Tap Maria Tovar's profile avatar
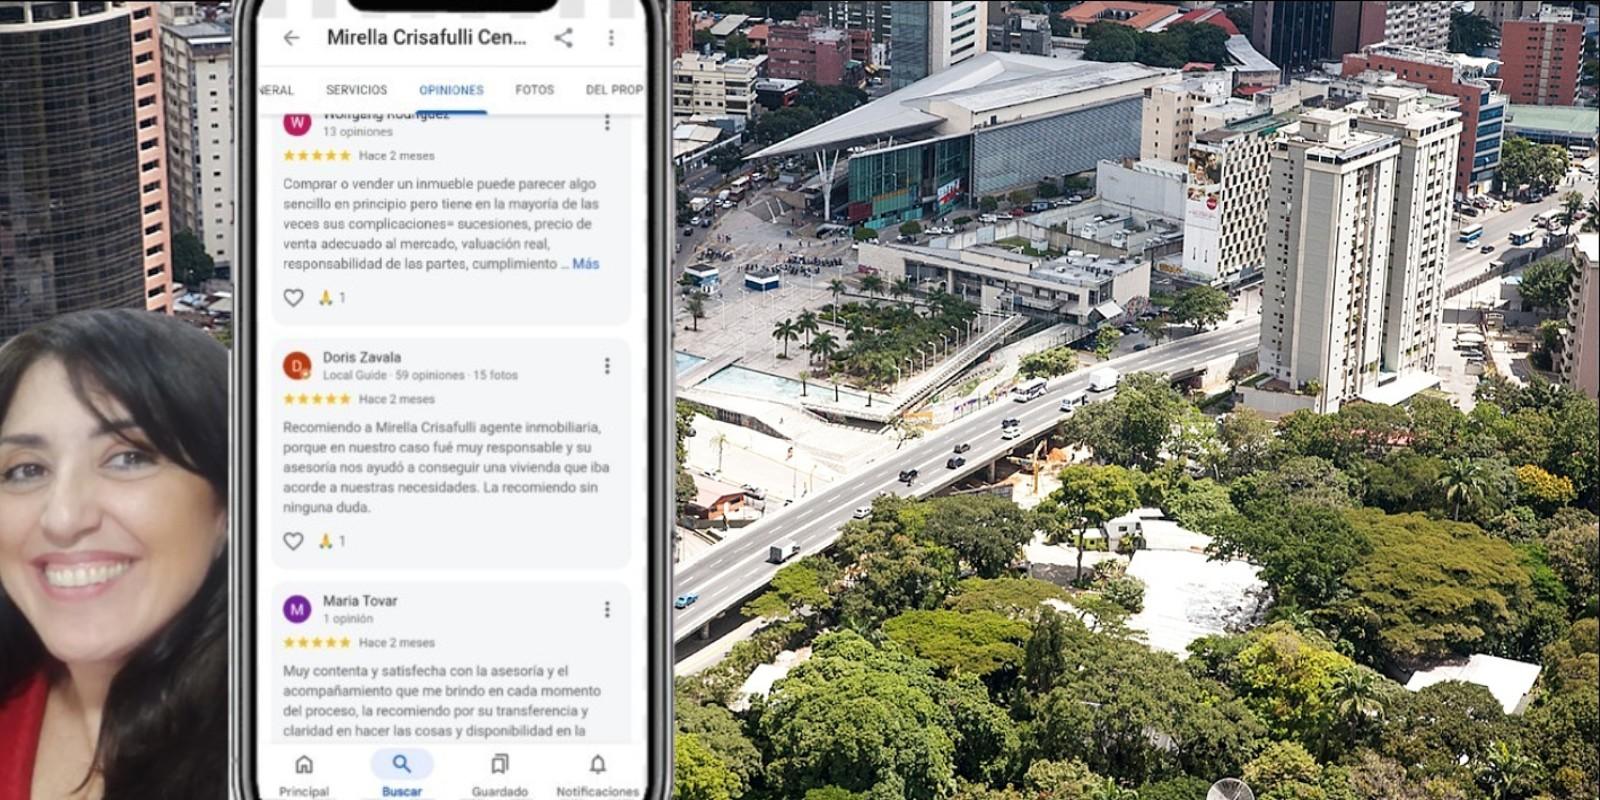The image size is (1600, 800). 297,609
